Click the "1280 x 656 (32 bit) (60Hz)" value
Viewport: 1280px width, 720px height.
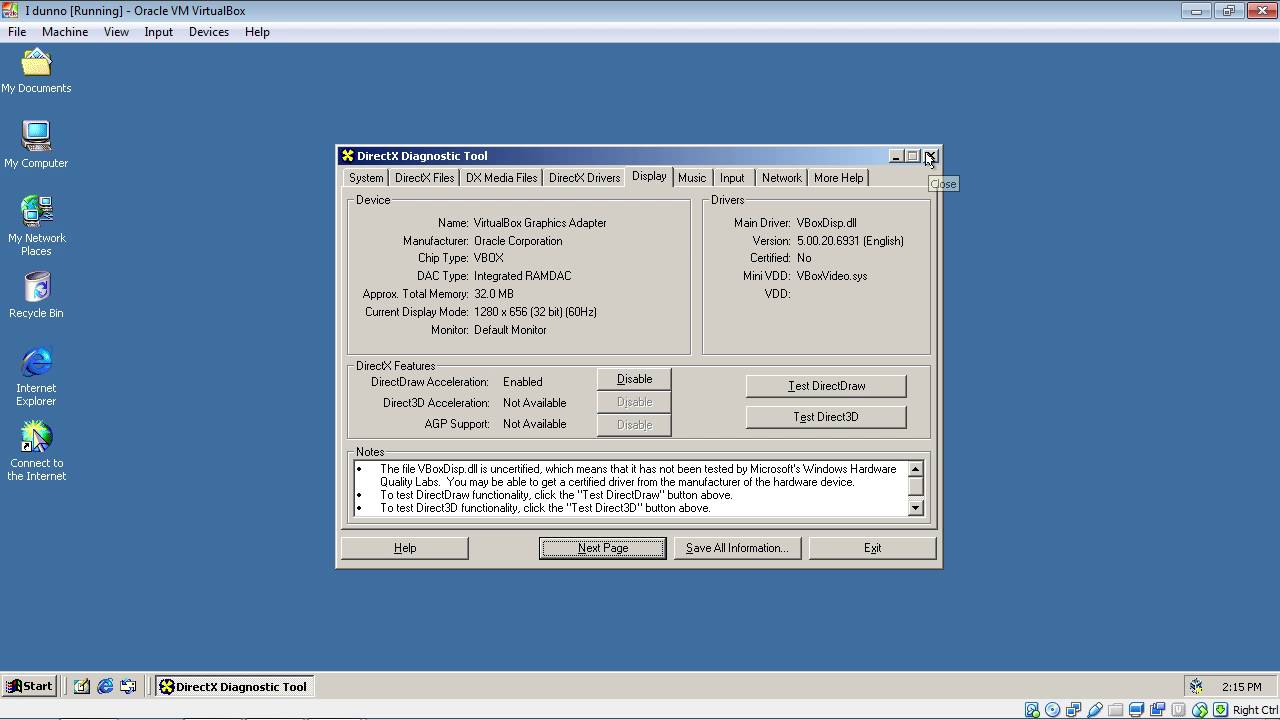[x=535, y=312]
